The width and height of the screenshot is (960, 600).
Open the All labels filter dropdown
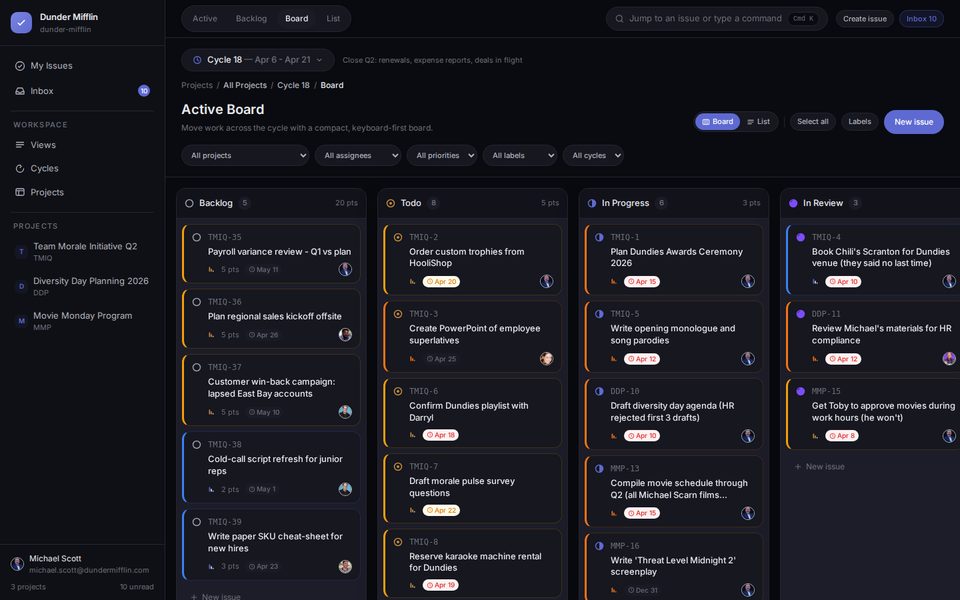tap(520, 156)
